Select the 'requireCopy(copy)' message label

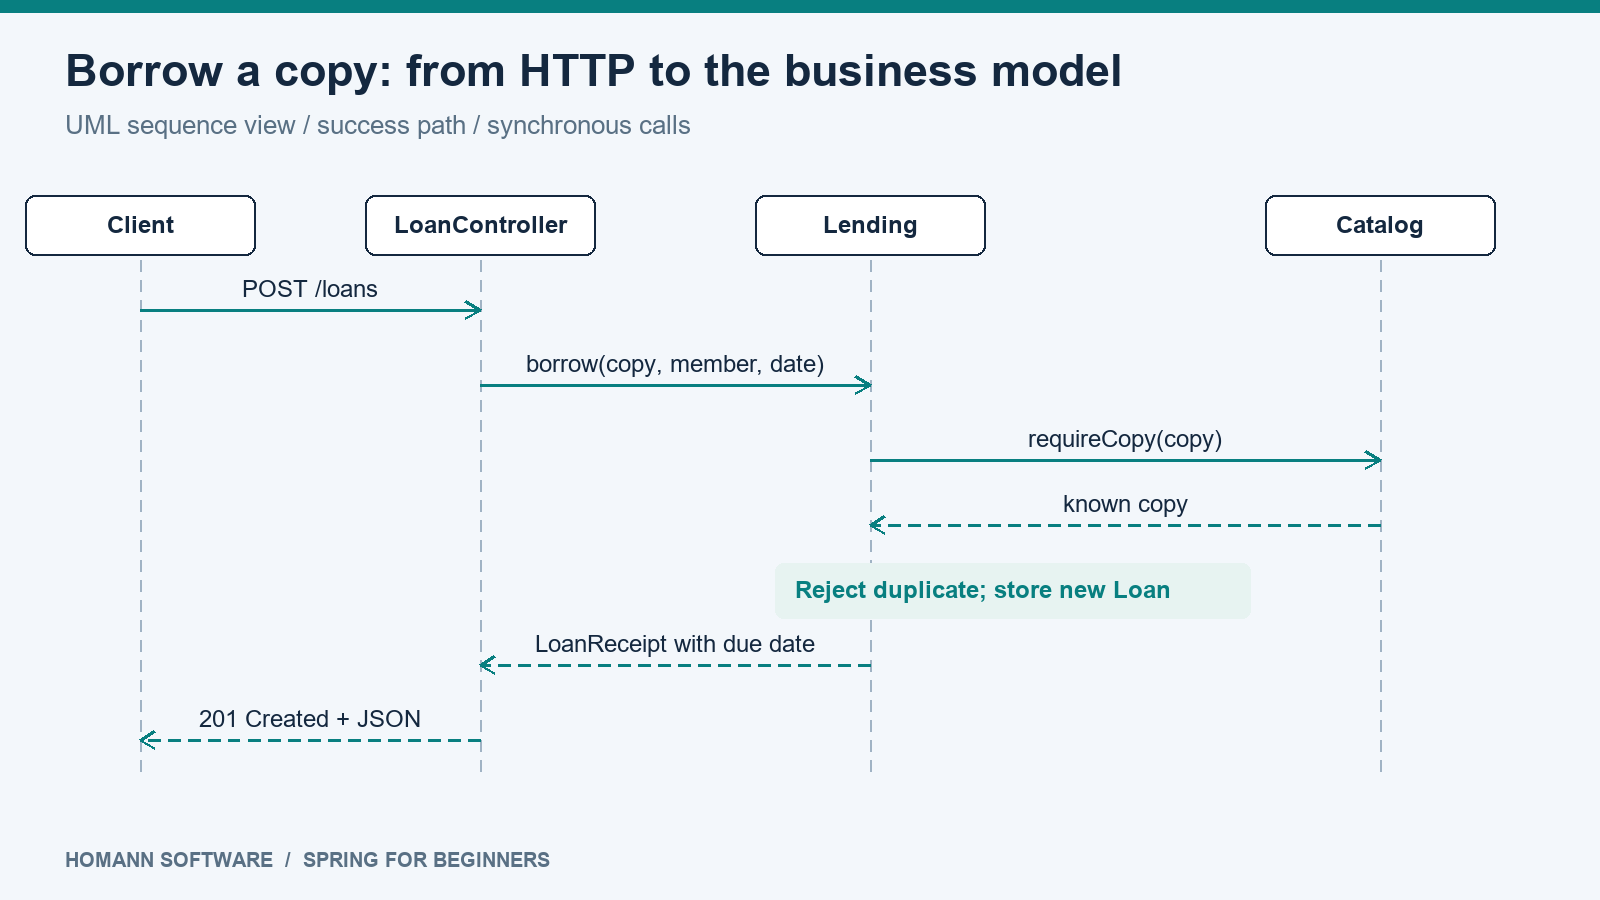[1125, 439]
